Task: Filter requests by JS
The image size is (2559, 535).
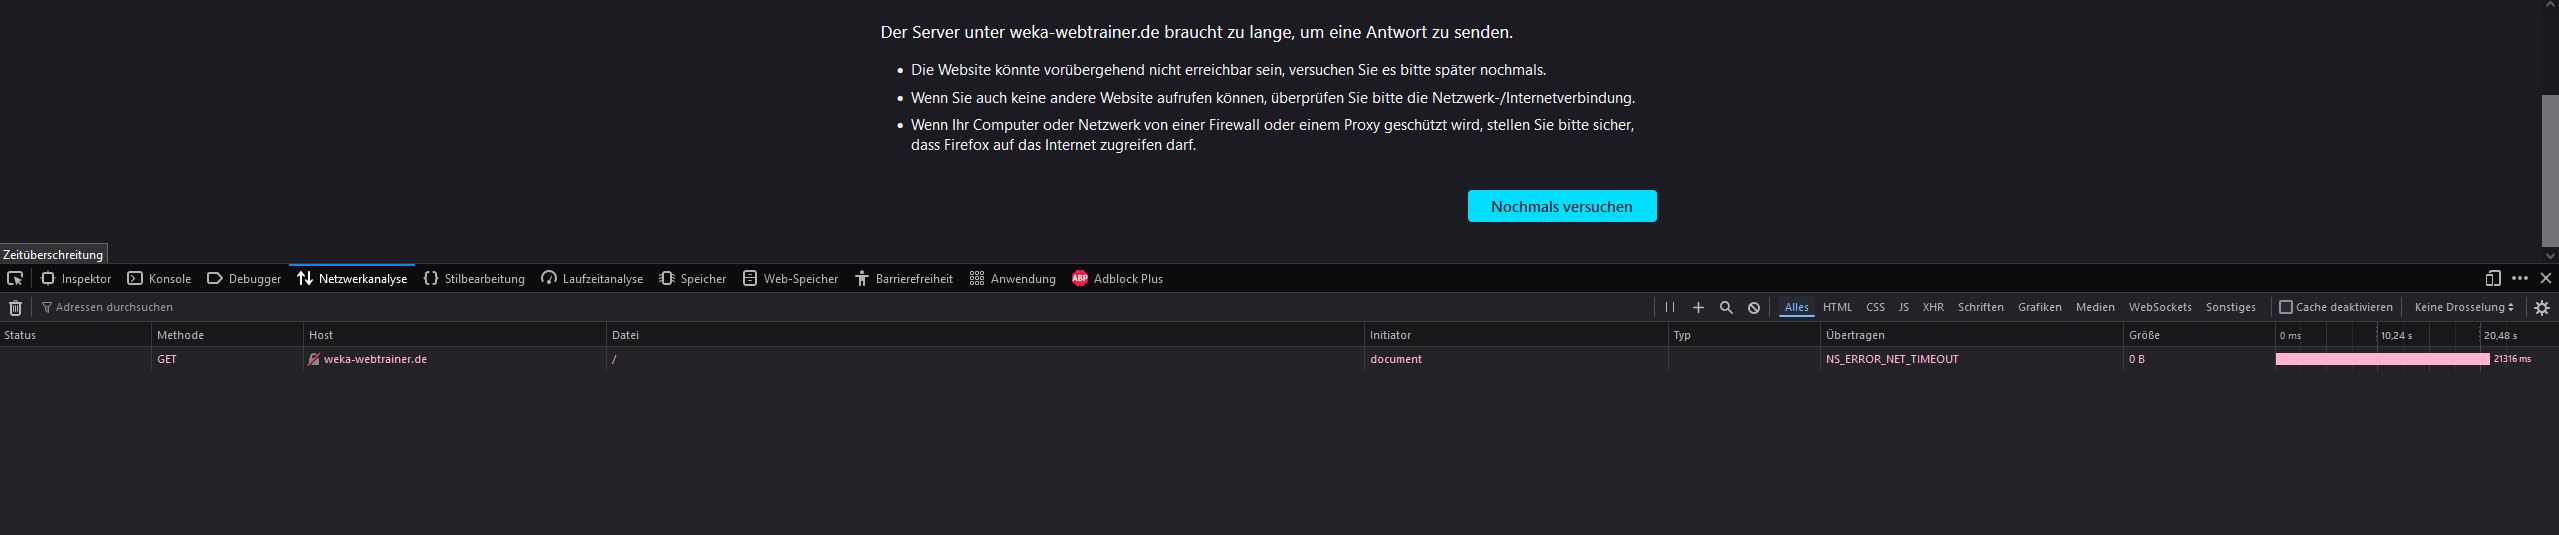Action: 1904,308
